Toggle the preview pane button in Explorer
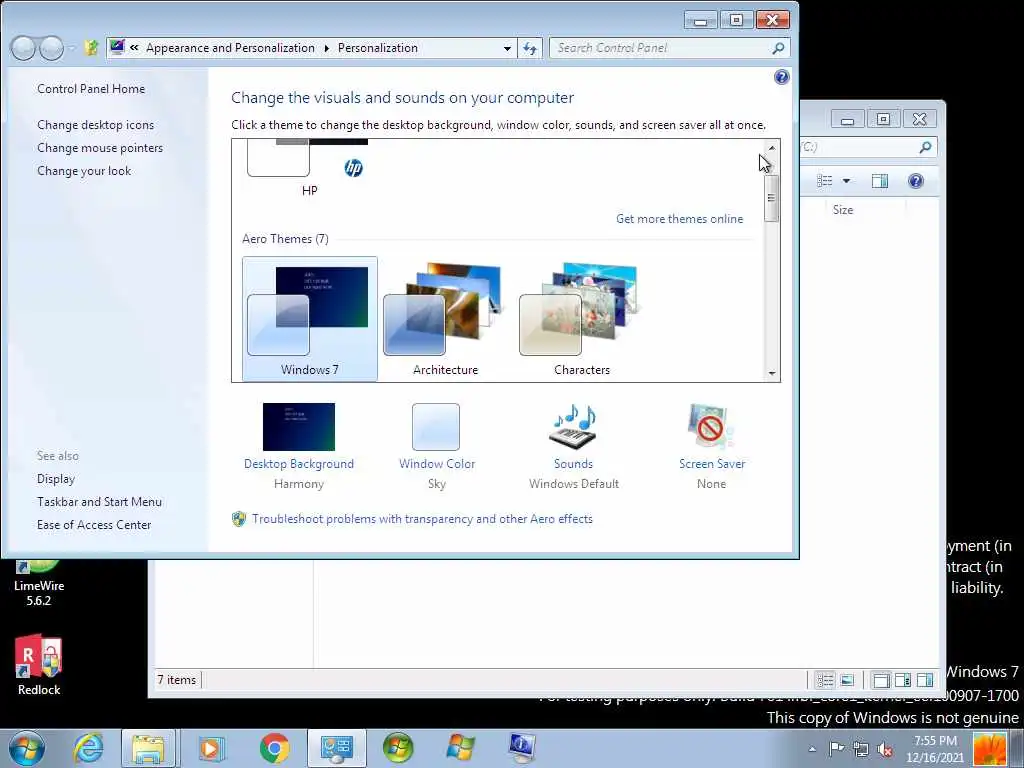The image size is (1024, 768). [x=880, y=181]
